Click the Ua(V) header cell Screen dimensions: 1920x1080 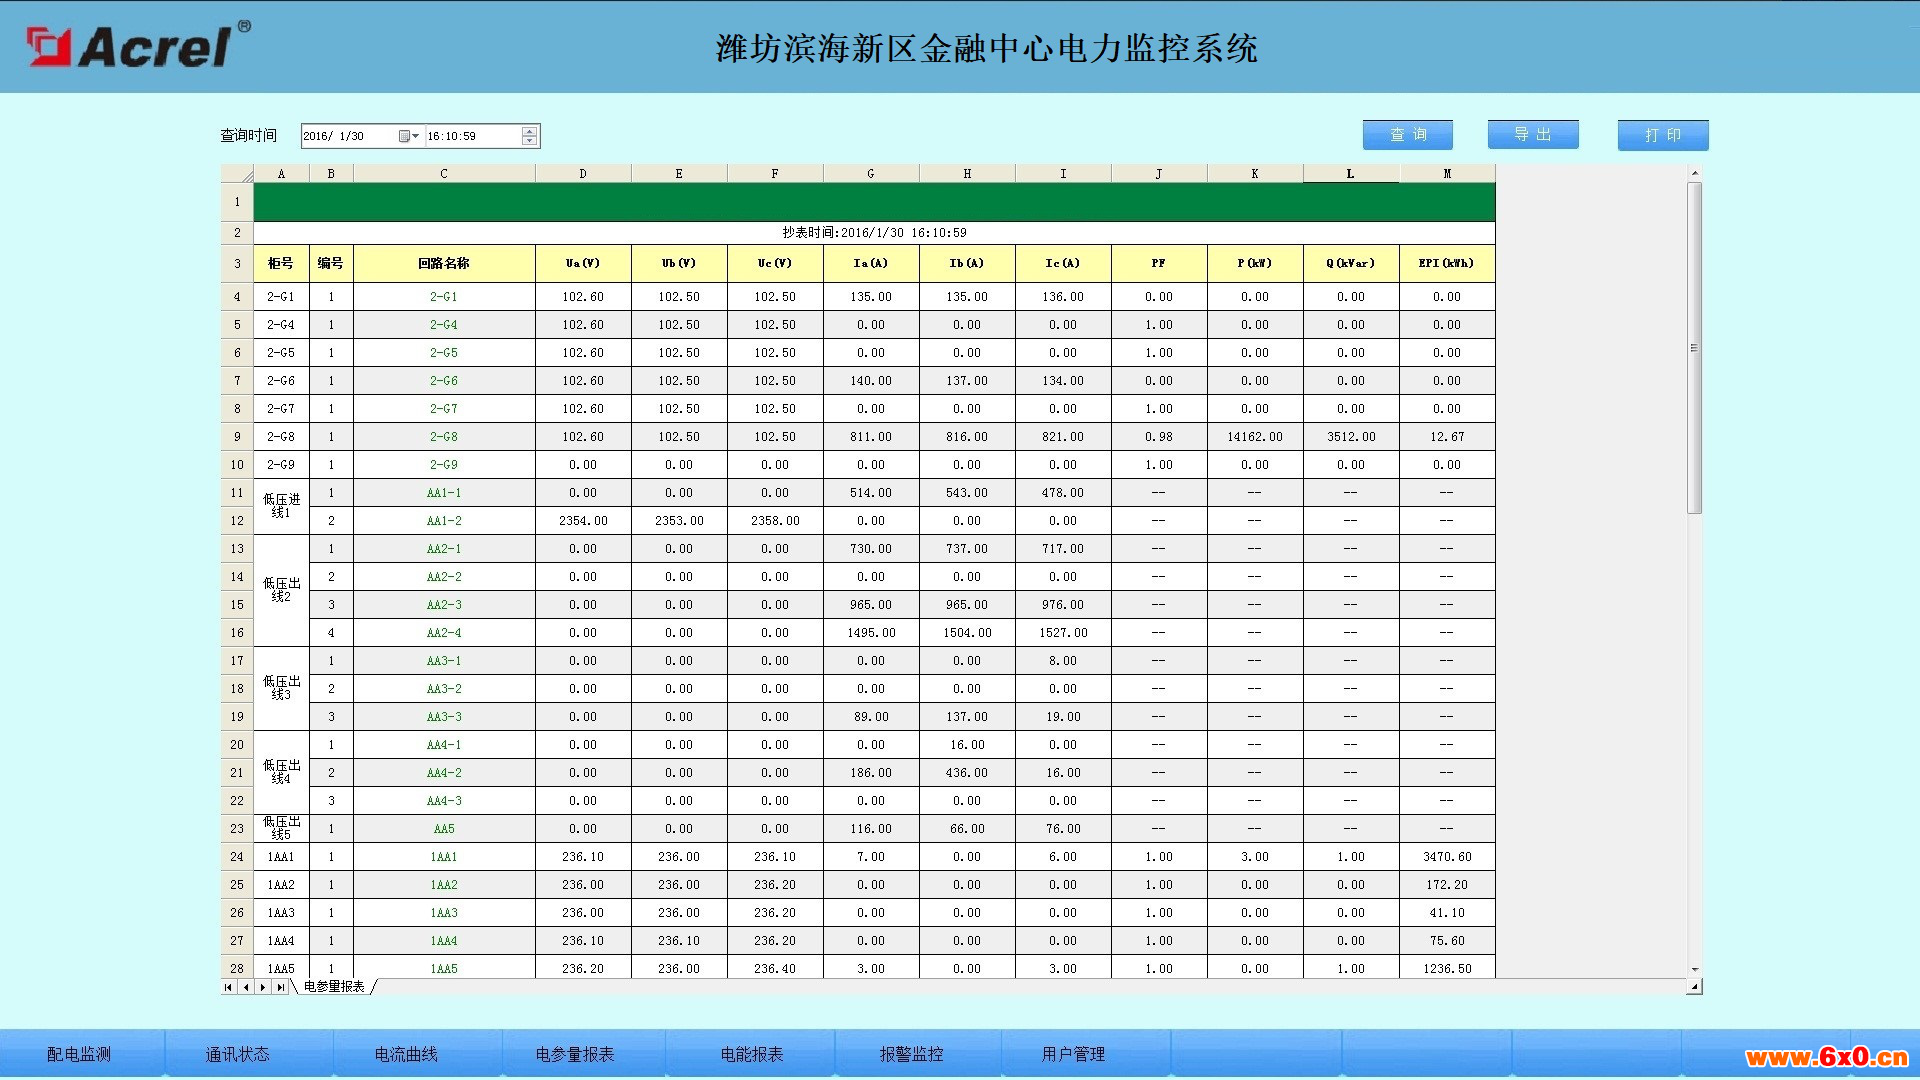point(583,263)
